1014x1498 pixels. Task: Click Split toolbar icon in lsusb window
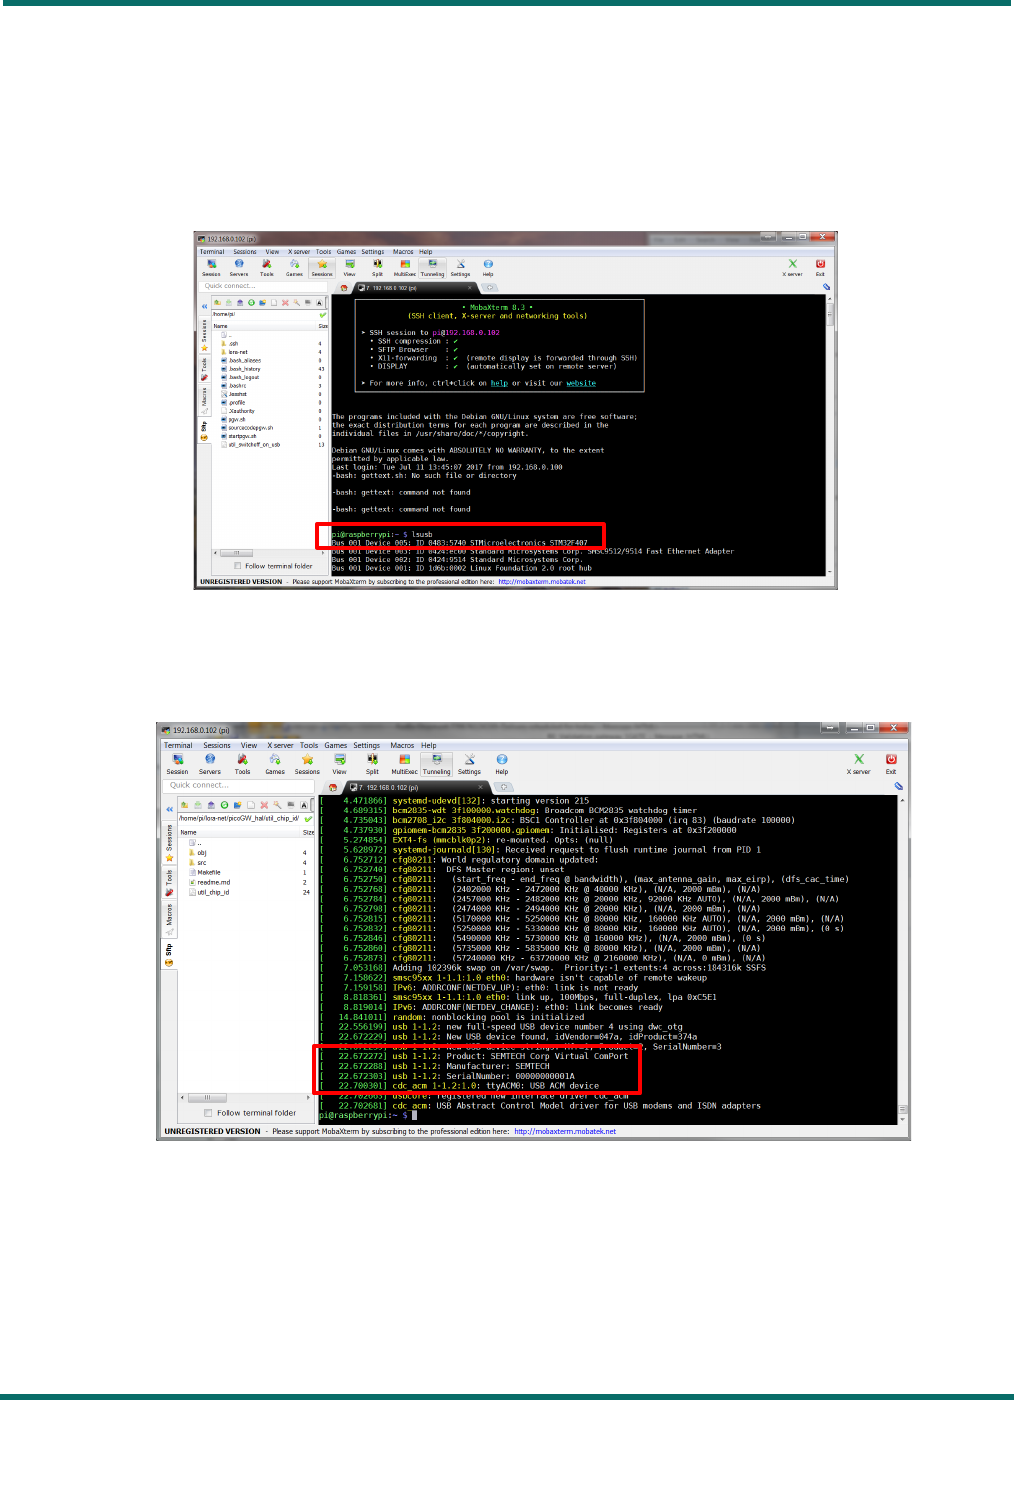pos(377,267)
